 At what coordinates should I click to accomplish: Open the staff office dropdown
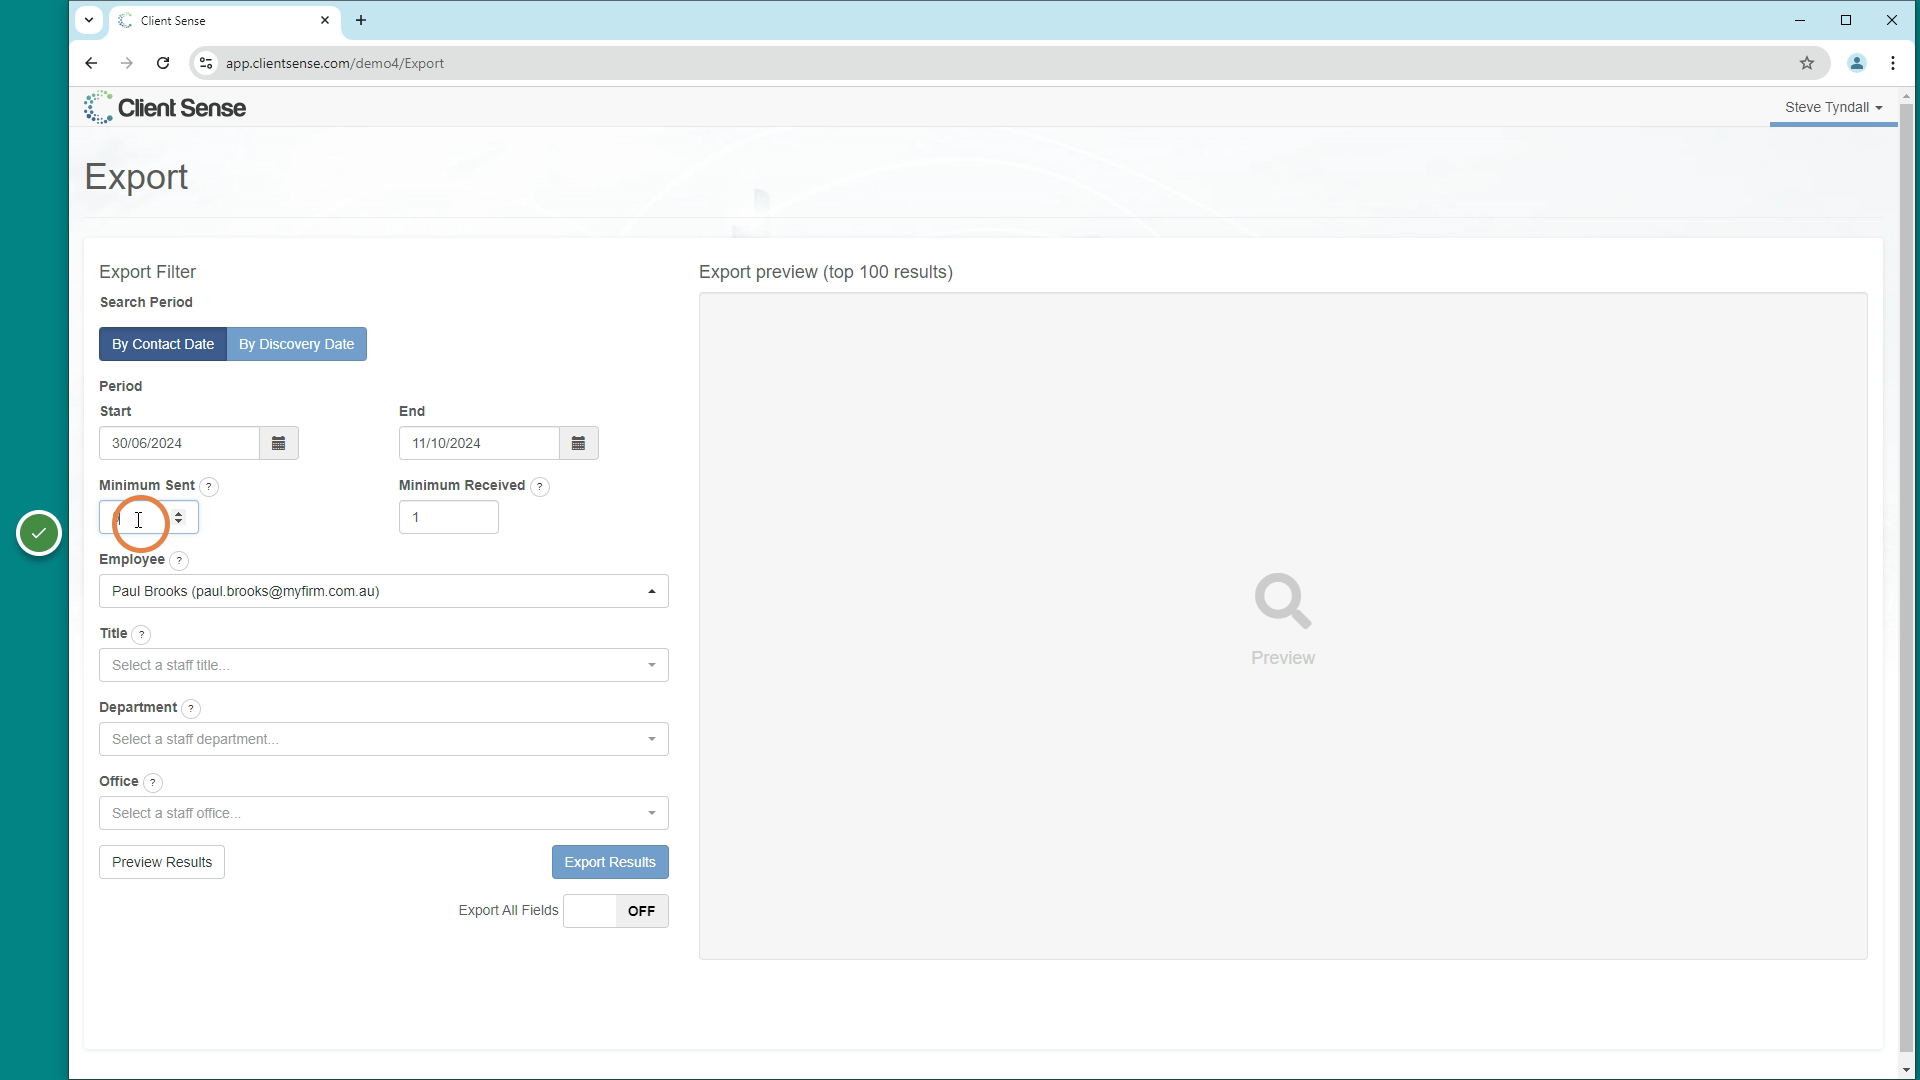(x=384, y=813)
